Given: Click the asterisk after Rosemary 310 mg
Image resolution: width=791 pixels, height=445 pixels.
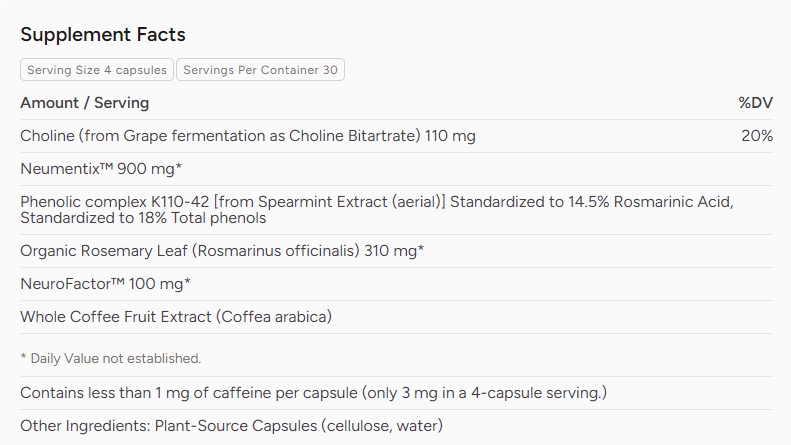Looking at the screenshot, I should click(x=421, y=248).
